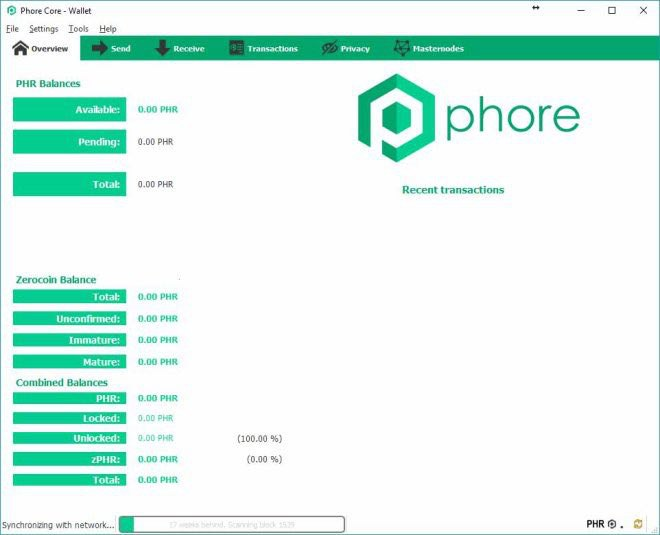Open the Tools menu
The width and height of the screenshot is (660, 535).
[x=79, y=29]
